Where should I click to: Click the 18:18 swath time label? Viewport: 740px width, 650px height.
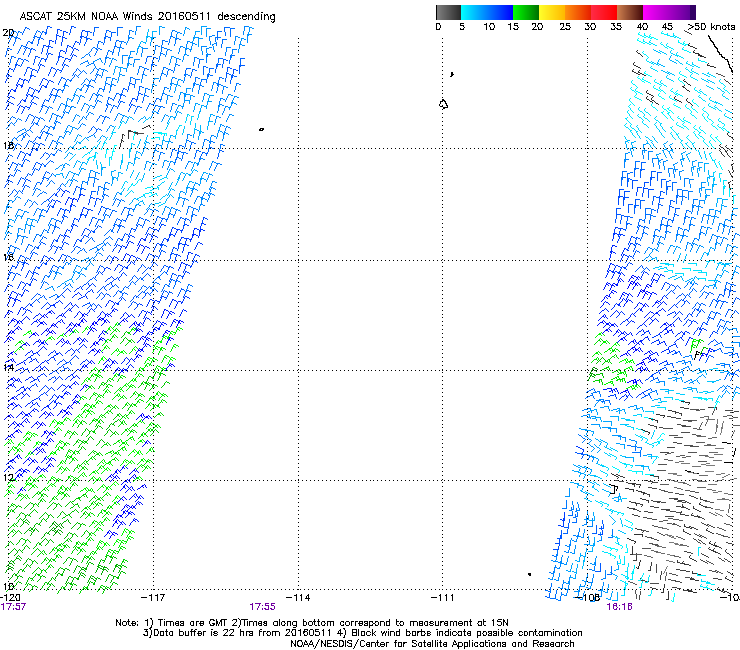click(x=619, y=607)
